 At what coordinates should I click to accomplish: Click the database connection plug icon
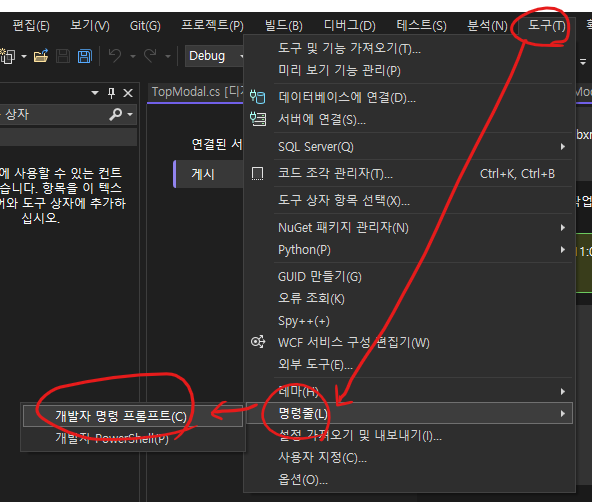pos(257,97)
